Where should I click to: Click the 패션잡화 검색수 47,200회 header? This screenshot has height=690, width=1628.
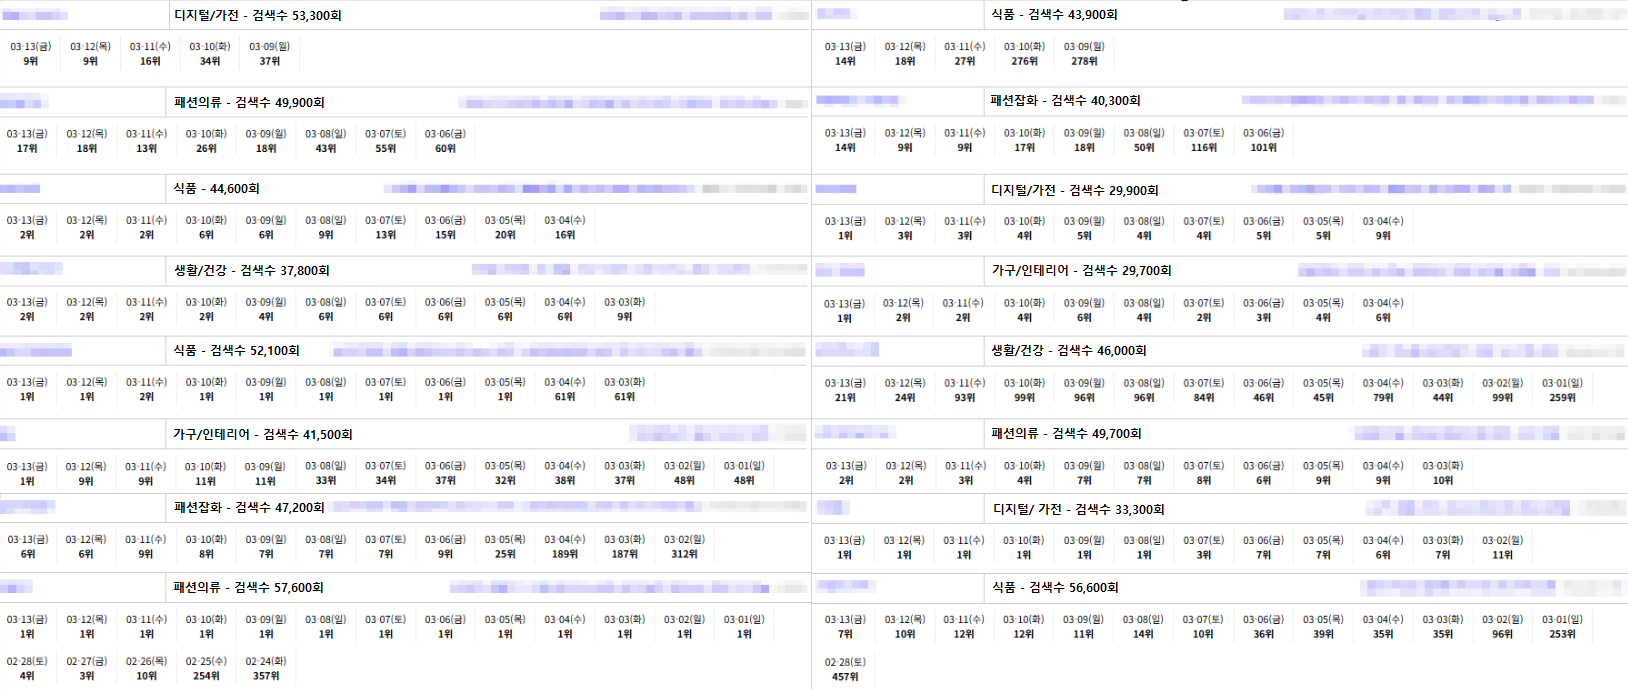click(249, 508)
